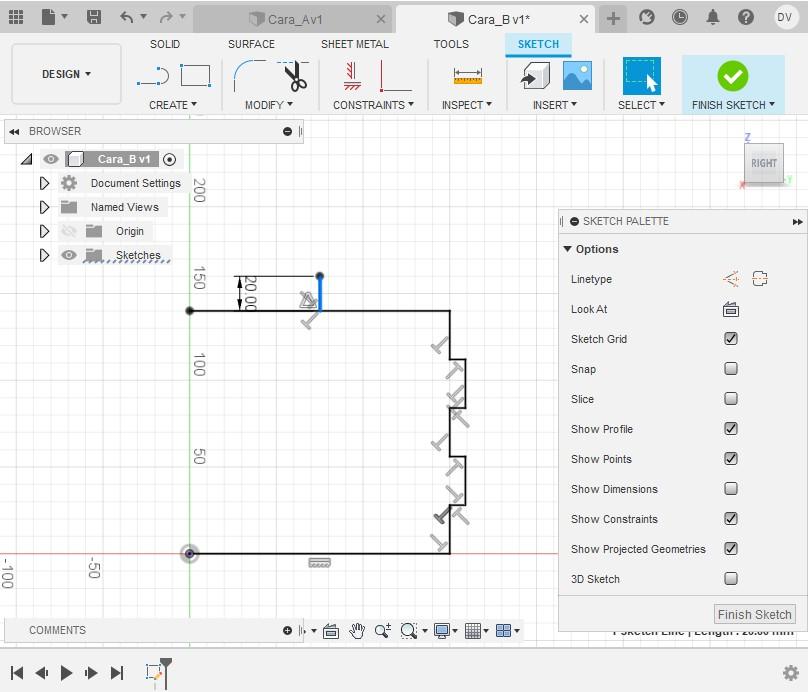Open the DESIGN workspace dropdown
The width and height of the screenshot is (808, 692).
(x=66, y=74)
